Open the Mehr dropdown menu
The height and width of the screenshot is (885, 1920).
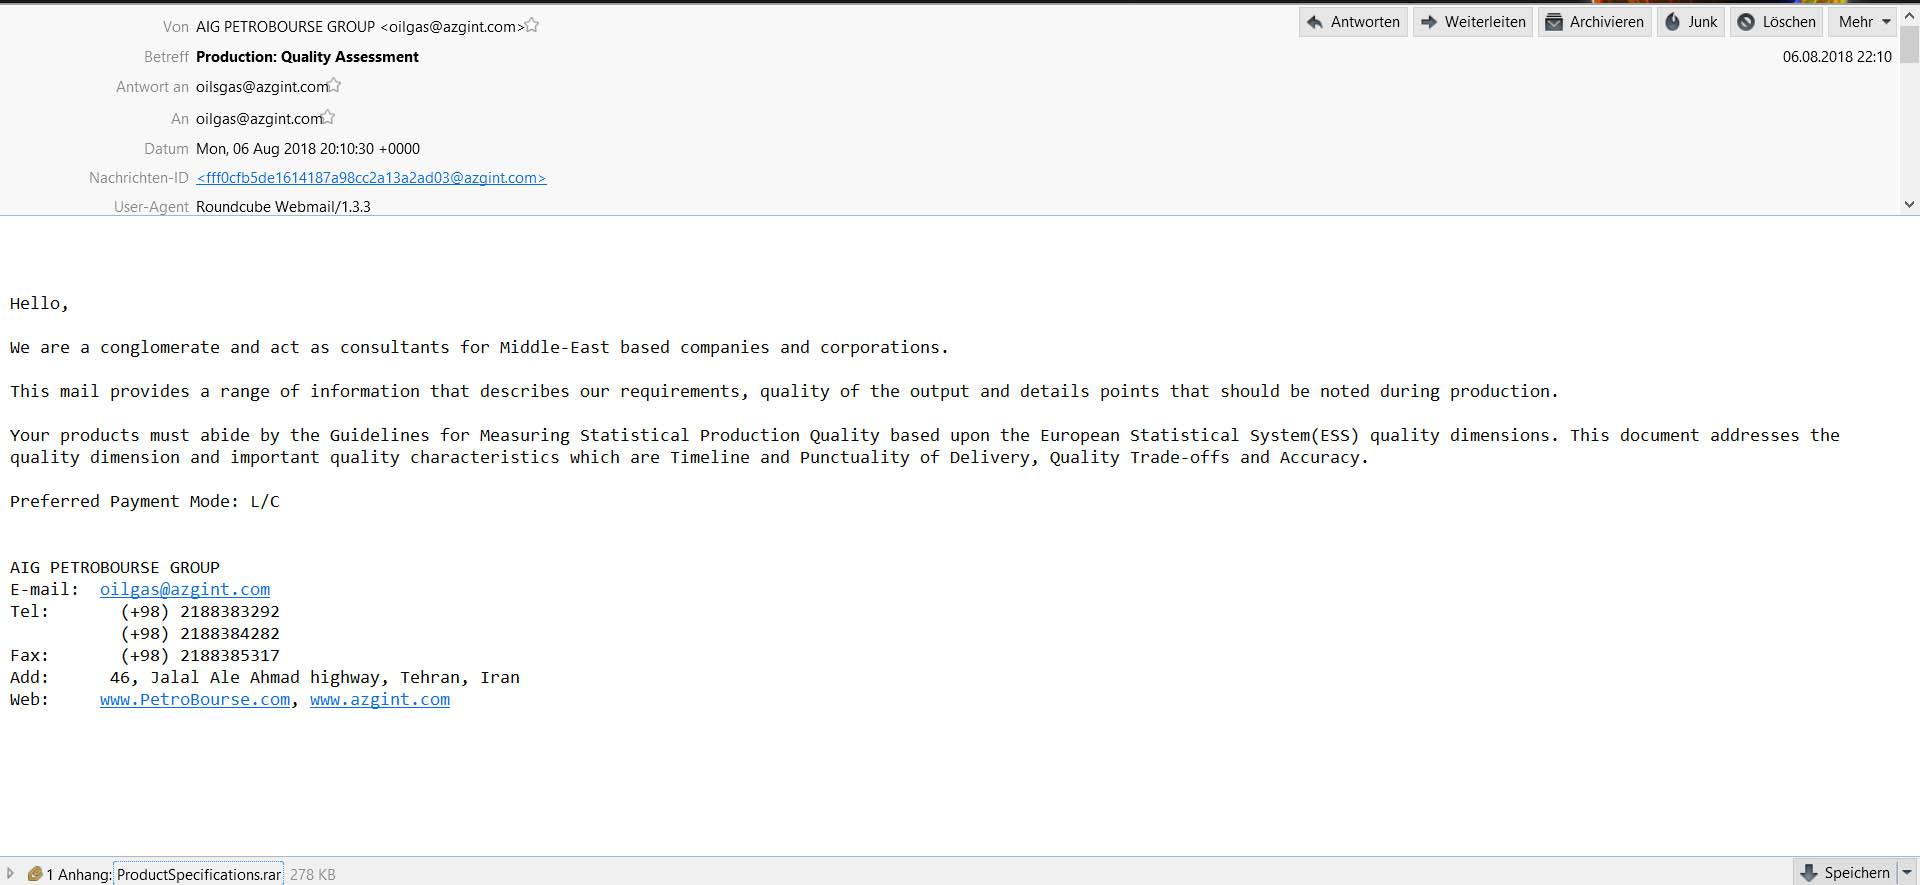pyautogui.click(x=1865, y=22)
